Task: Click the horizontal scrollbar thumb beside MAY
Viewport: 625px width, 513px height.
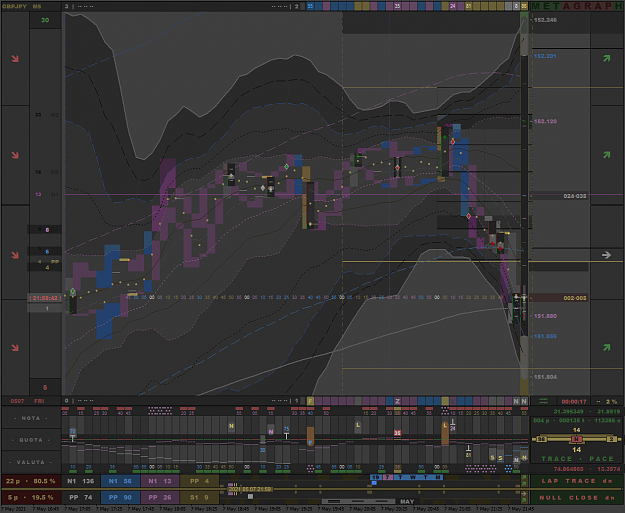Action: tap(358, 501)
